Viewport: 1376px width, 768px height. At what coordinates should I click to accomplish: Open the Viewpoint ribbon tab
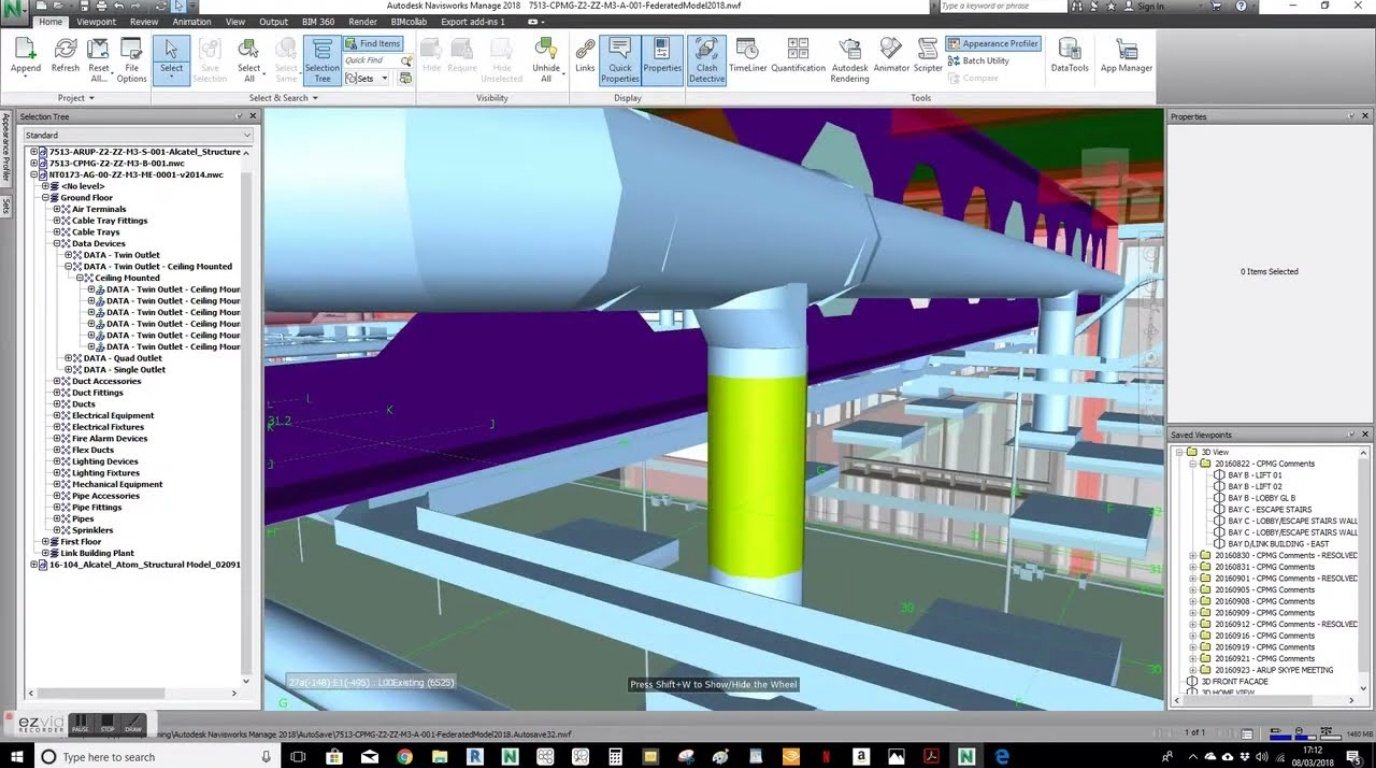point(96,21)
